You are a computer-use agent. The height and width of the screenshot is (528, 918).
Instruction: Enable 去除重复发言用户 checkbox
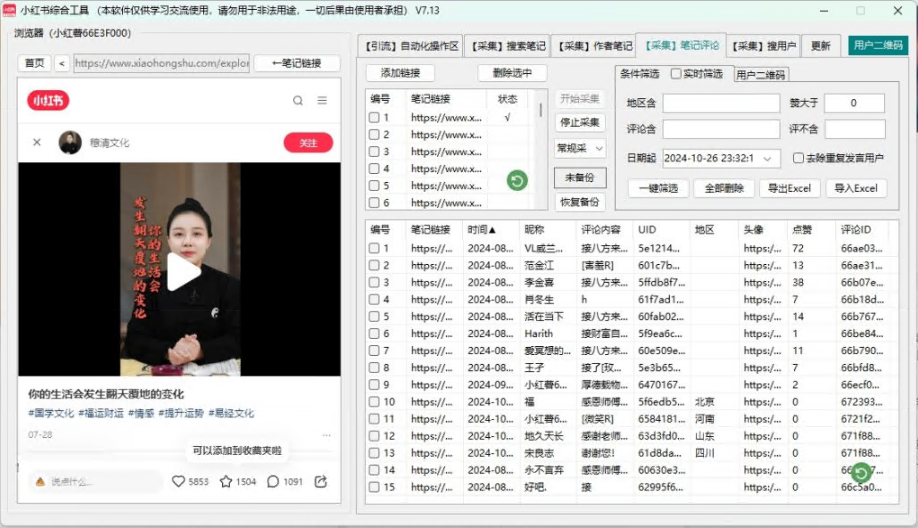pos(798,158)
